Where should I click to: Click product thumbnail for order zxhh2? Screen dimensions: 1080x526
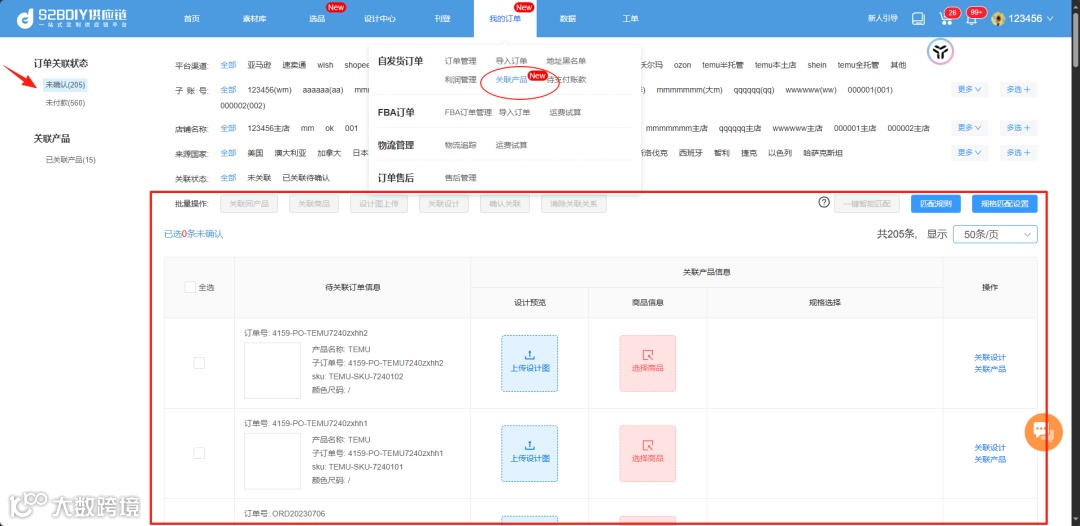point(272,370)
